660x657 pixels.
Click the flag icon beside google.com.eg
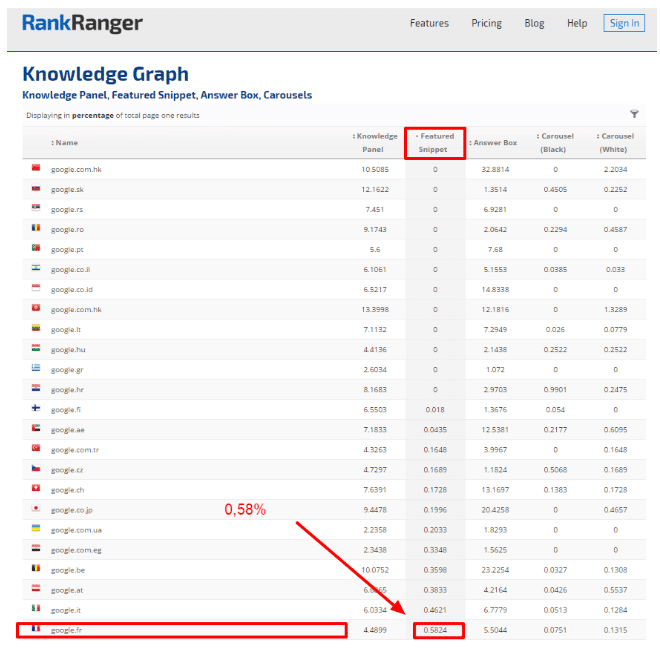point(36,549)
